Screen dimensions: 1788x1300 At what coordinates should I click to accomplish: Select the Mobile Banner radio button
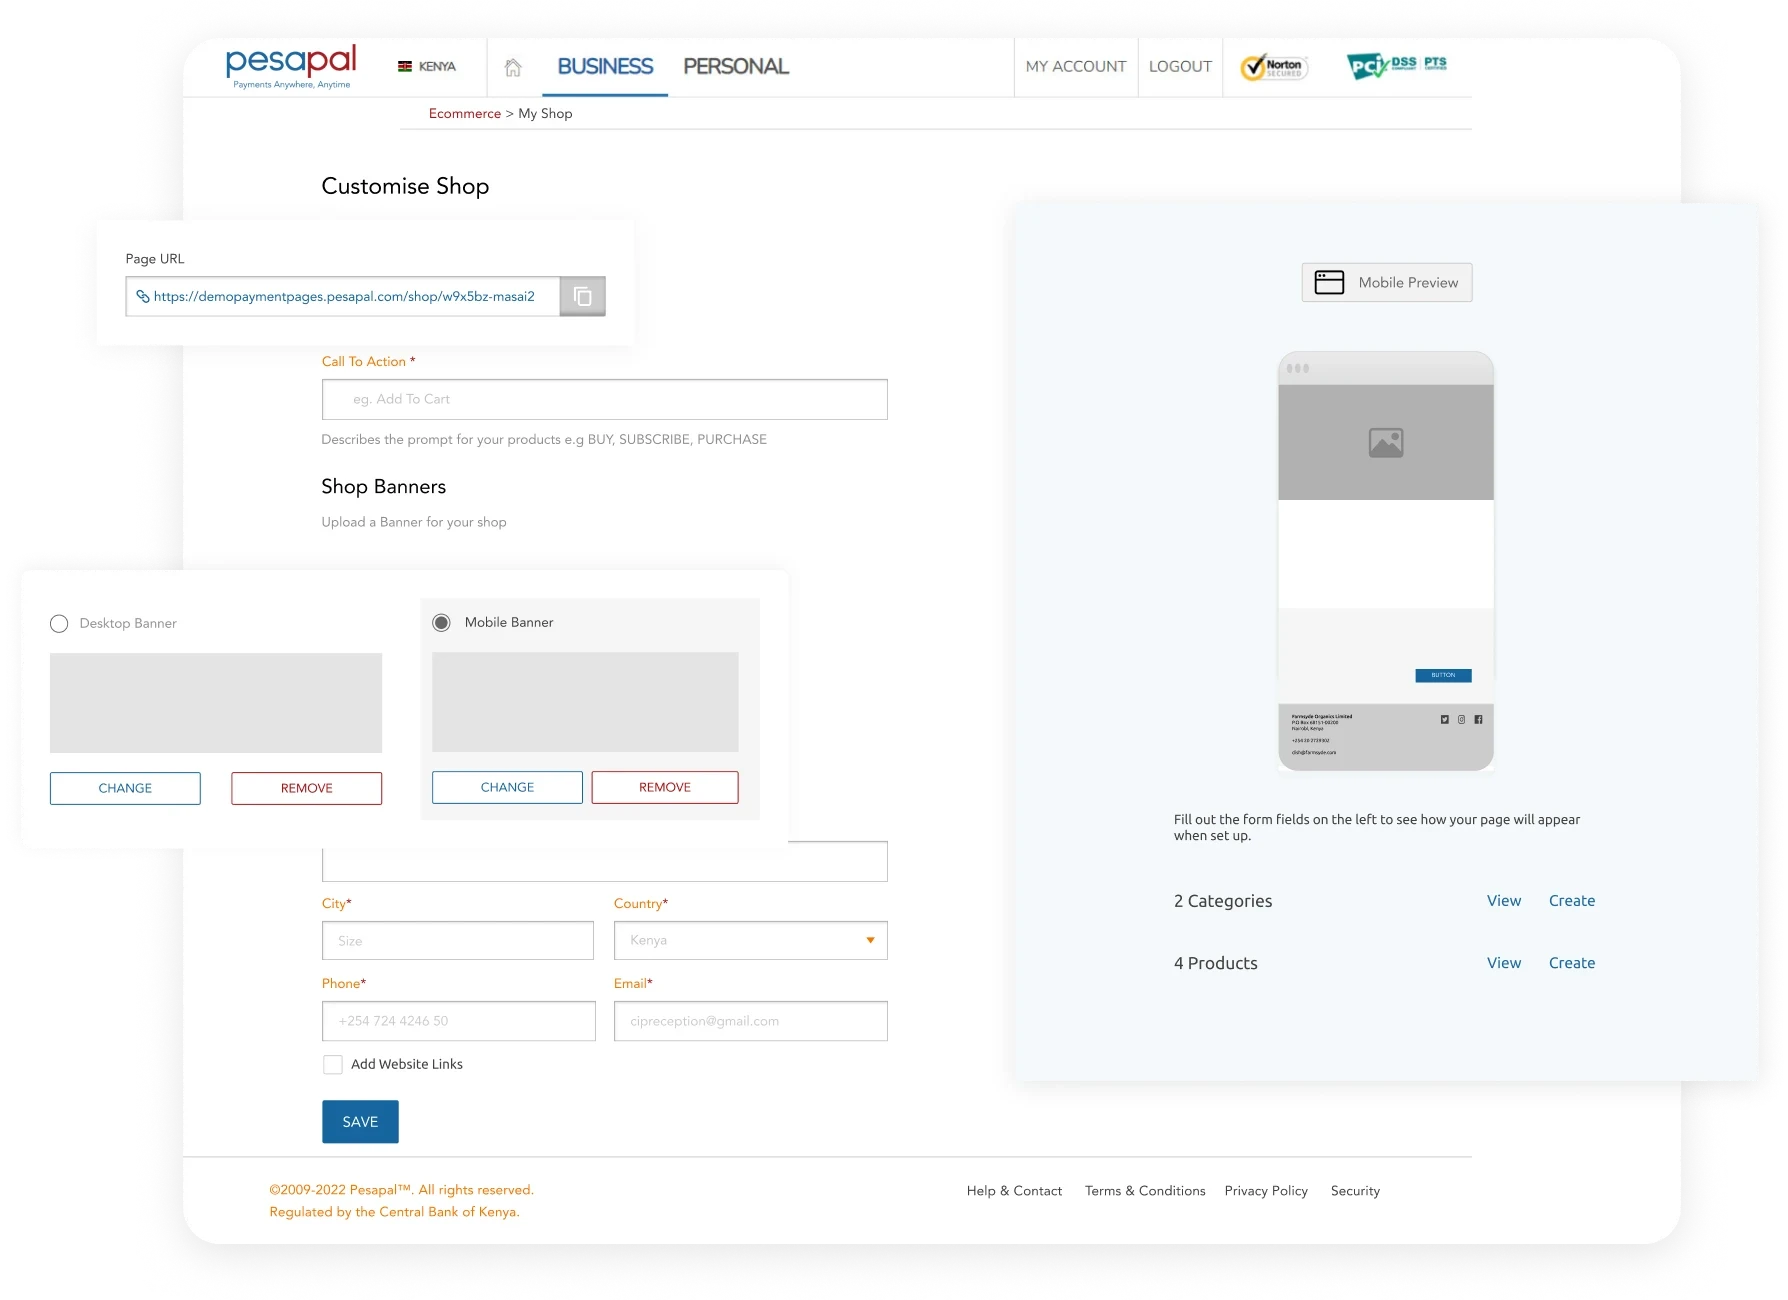(x=441, y=623)
